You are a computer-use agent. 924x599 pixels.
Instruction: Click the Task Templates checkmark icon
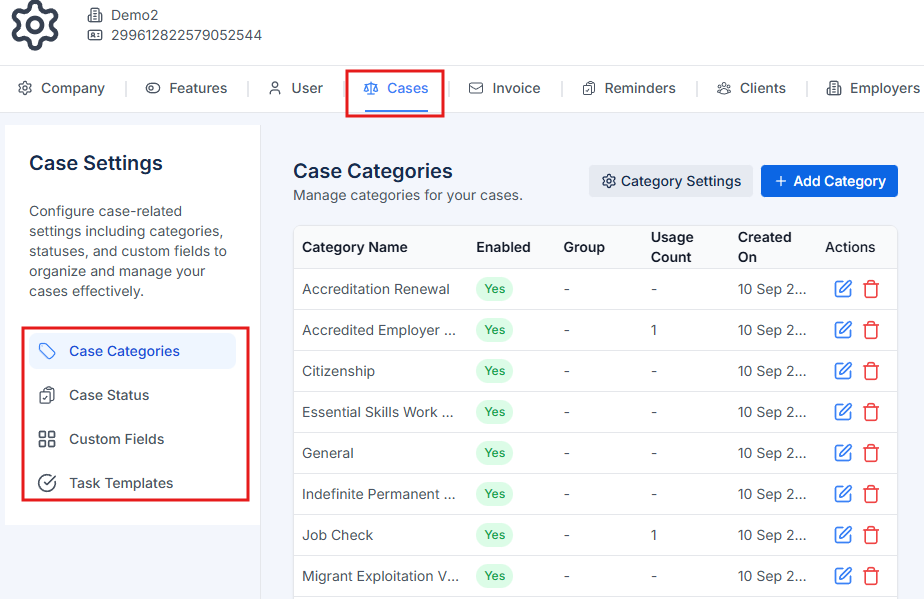point(46,483)
